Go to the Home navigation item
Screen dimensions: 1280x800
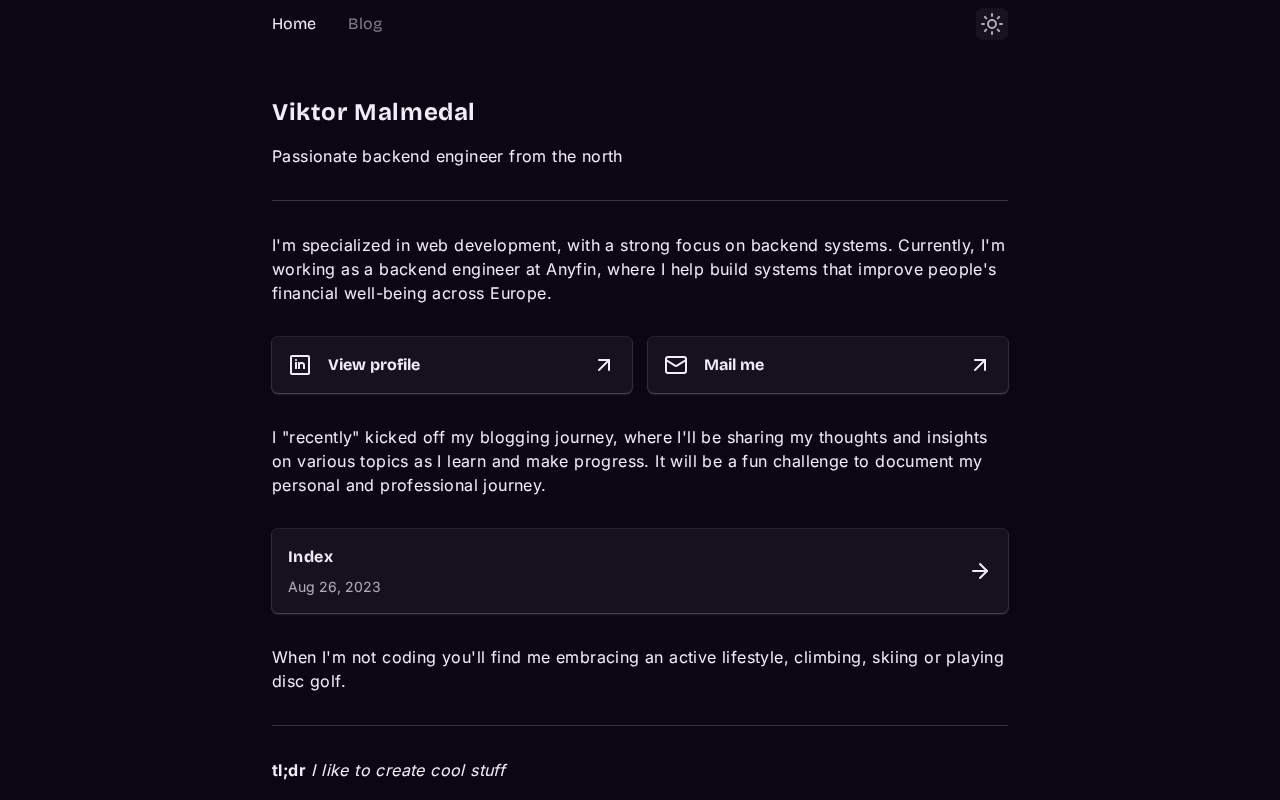[x=294, y=24]
